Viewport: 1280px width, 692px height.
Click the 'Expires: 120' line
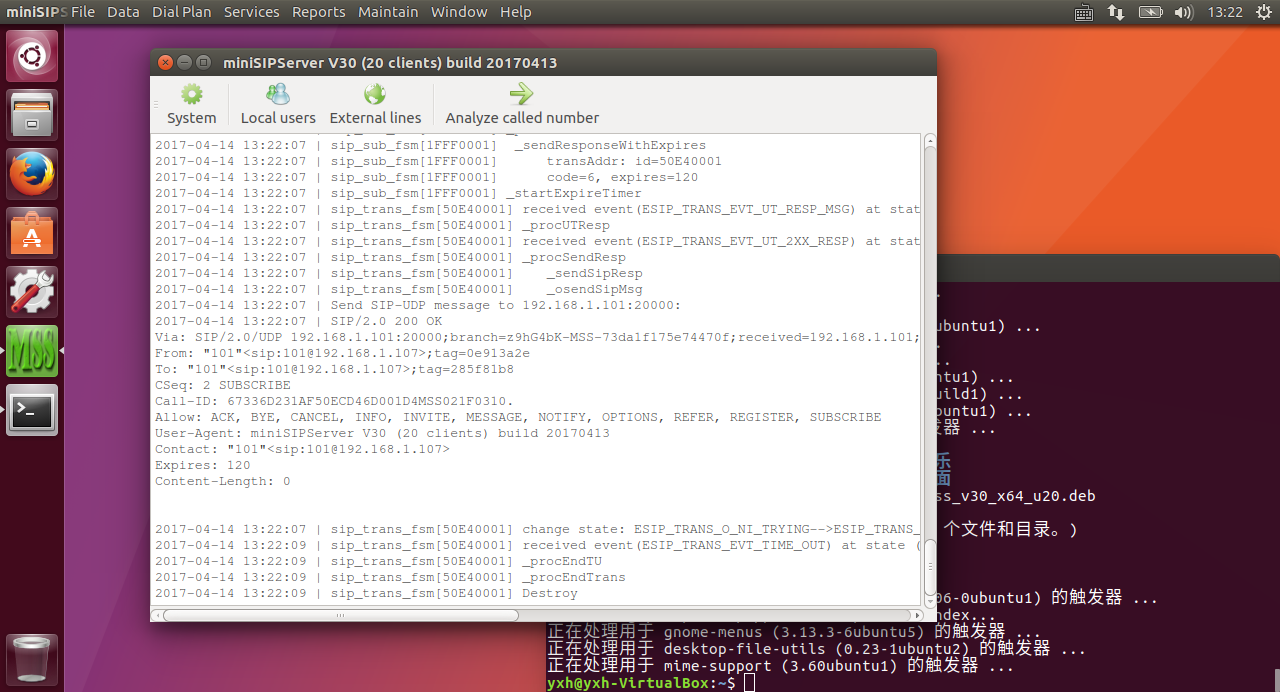click(203, 465)
